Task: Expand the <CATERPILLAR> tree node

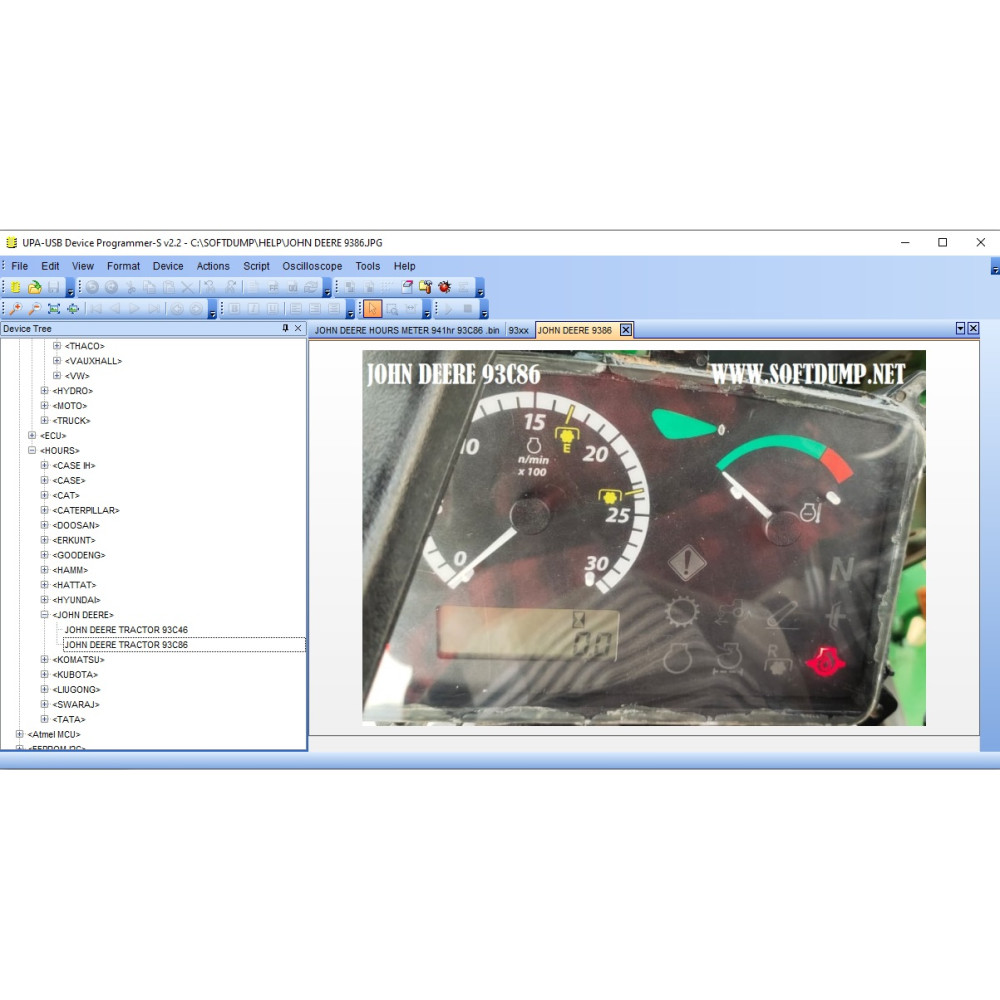Action: click(x=44, y=510)
